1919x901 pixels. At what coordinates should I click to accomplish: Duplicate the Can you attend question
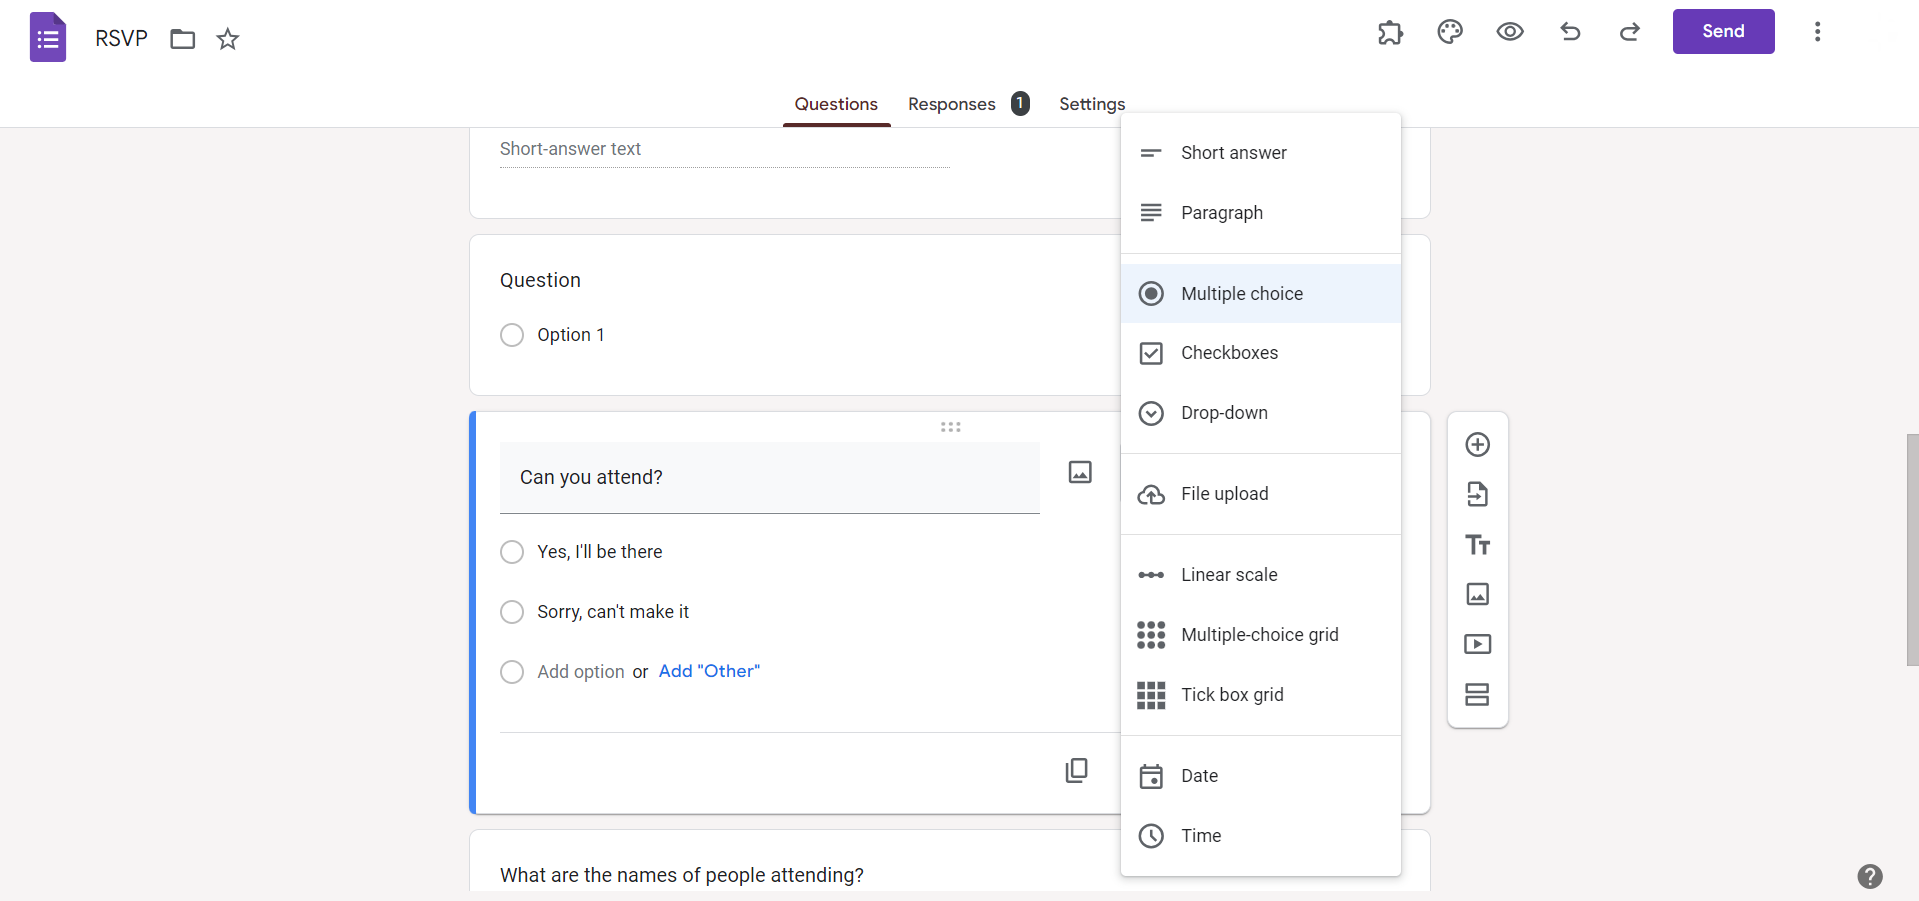pyautogui.click(x=1077, y=770)
